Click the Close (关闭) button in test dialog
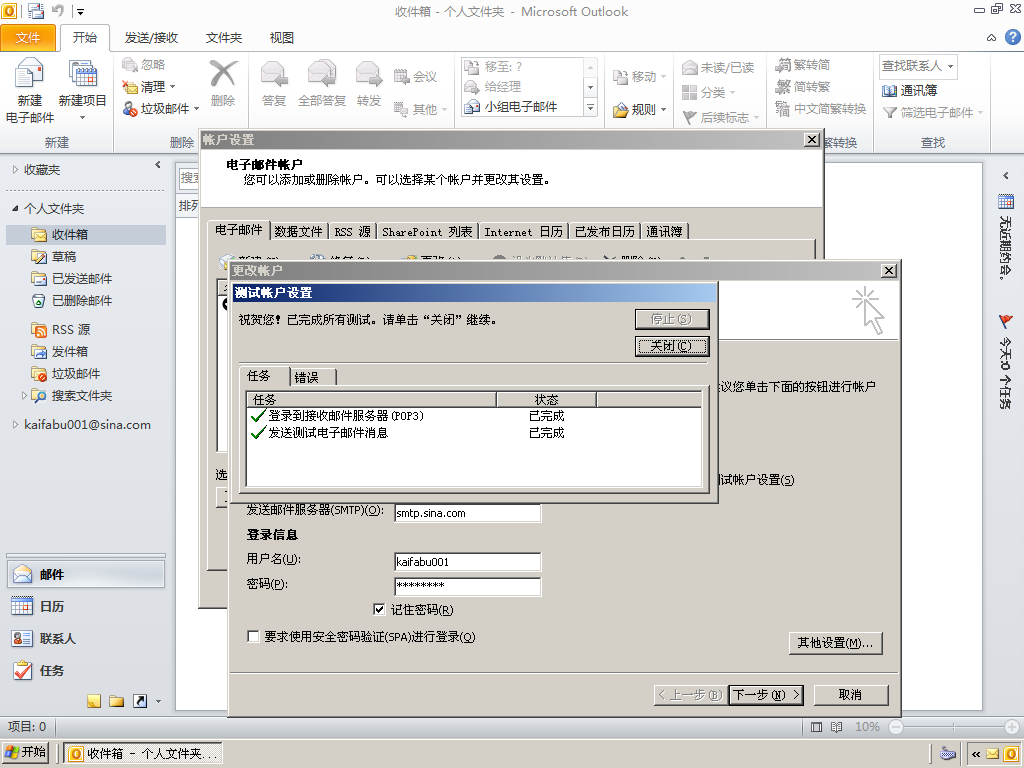 [672, 346]
